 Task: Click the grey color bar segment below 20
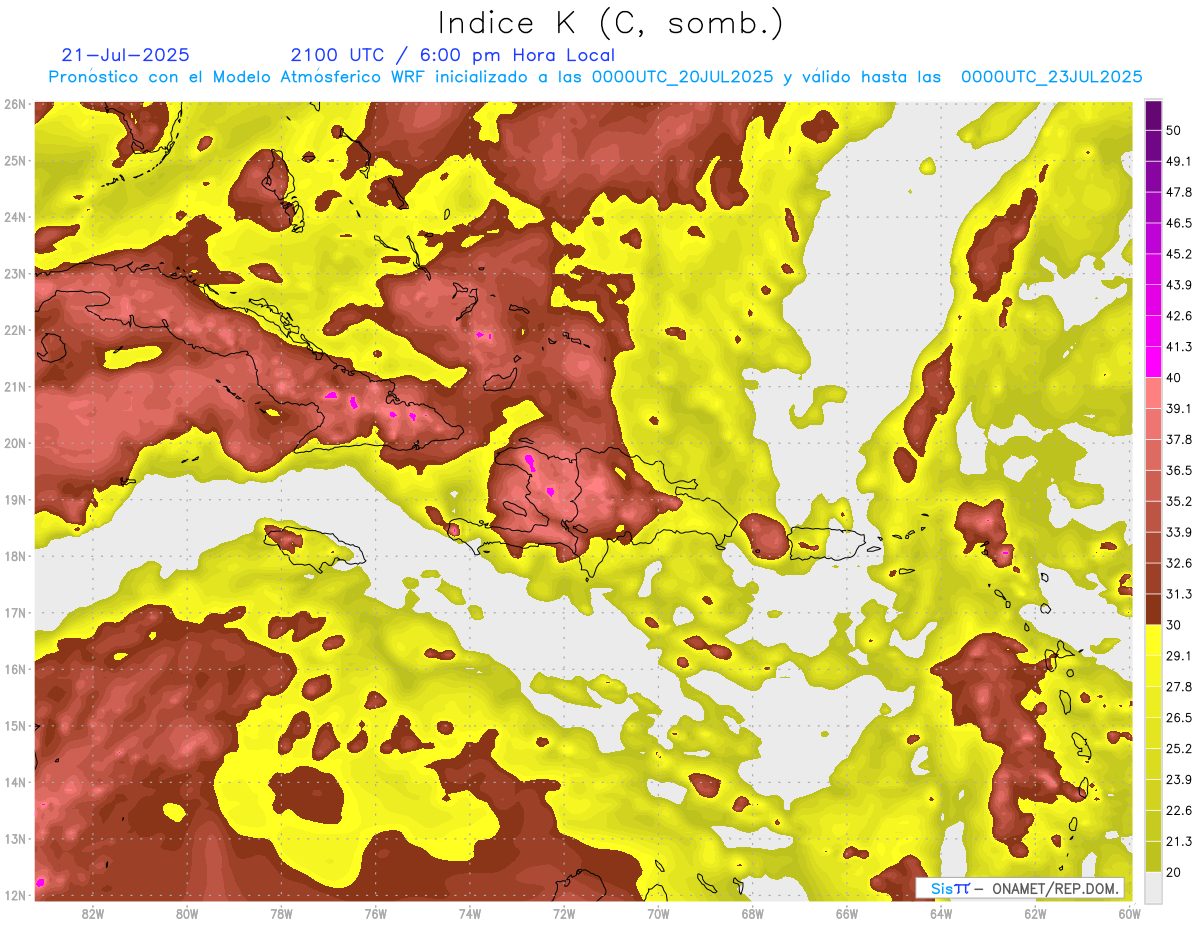[x=1153, y=886]
